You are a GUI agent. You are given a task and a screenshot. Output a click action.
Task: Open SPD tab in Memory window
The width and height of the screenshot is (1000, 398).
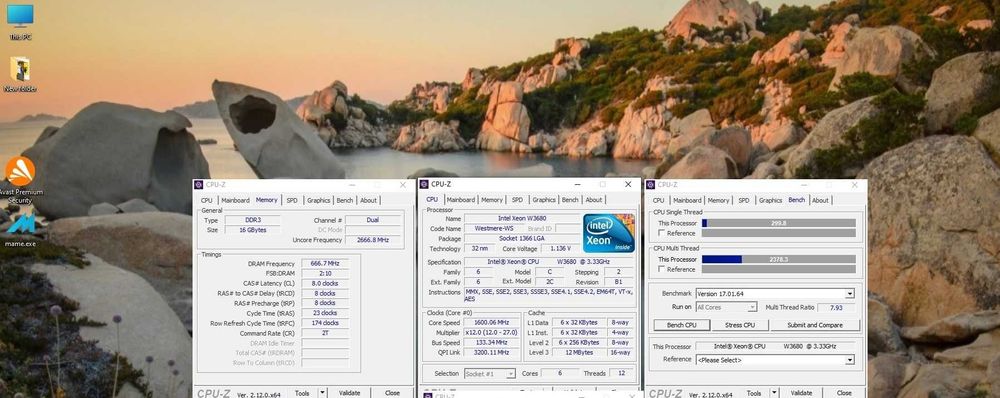click(x=291, y=200)
